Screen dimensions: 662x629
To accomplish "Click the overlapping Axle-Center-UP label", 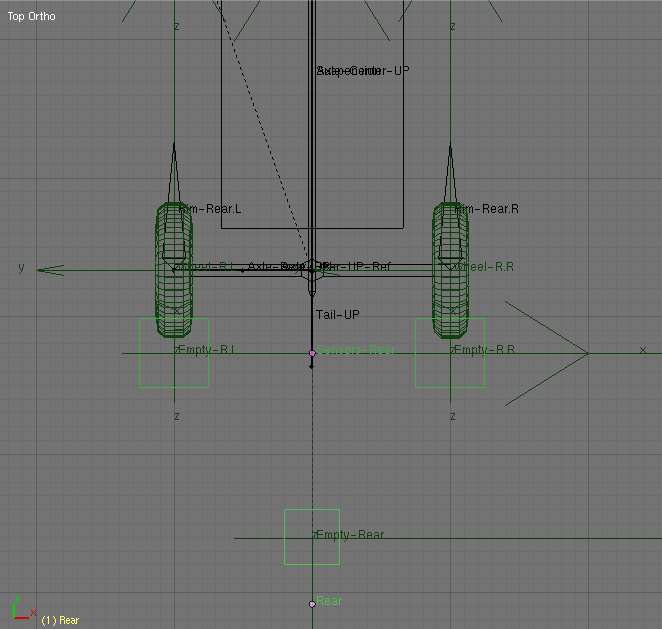I will pyautogui.click(x=363, y=70).
